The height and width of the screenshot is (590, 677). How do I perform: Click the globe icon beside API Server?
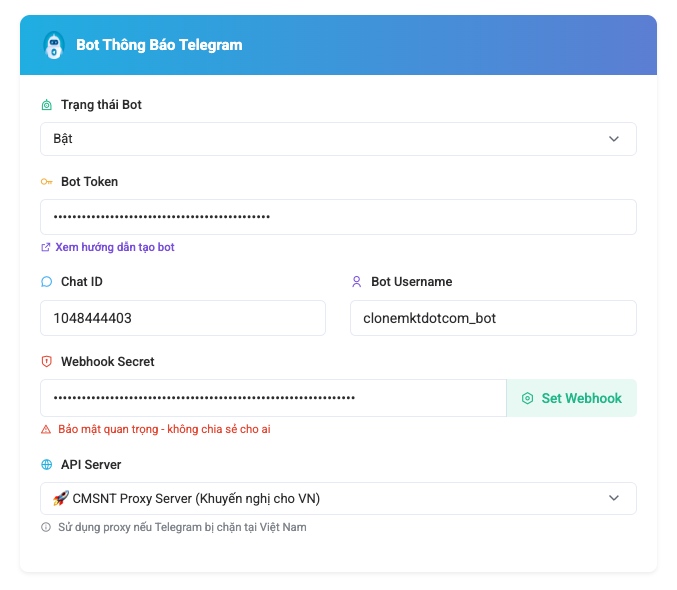[47, 465]
